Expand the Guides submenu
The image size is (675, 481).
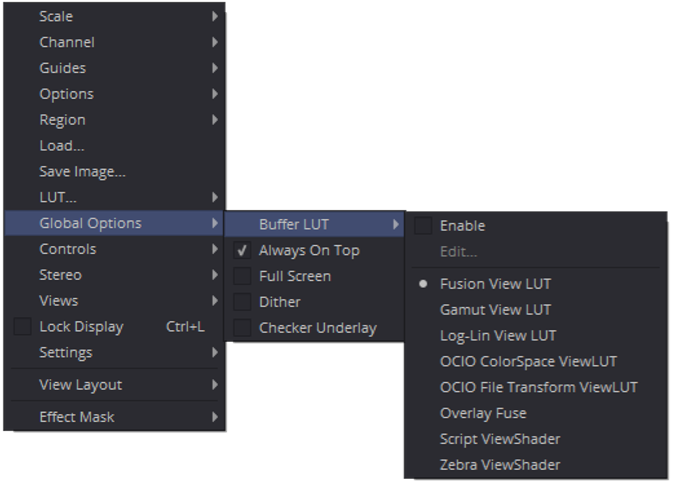click(62, 68)
